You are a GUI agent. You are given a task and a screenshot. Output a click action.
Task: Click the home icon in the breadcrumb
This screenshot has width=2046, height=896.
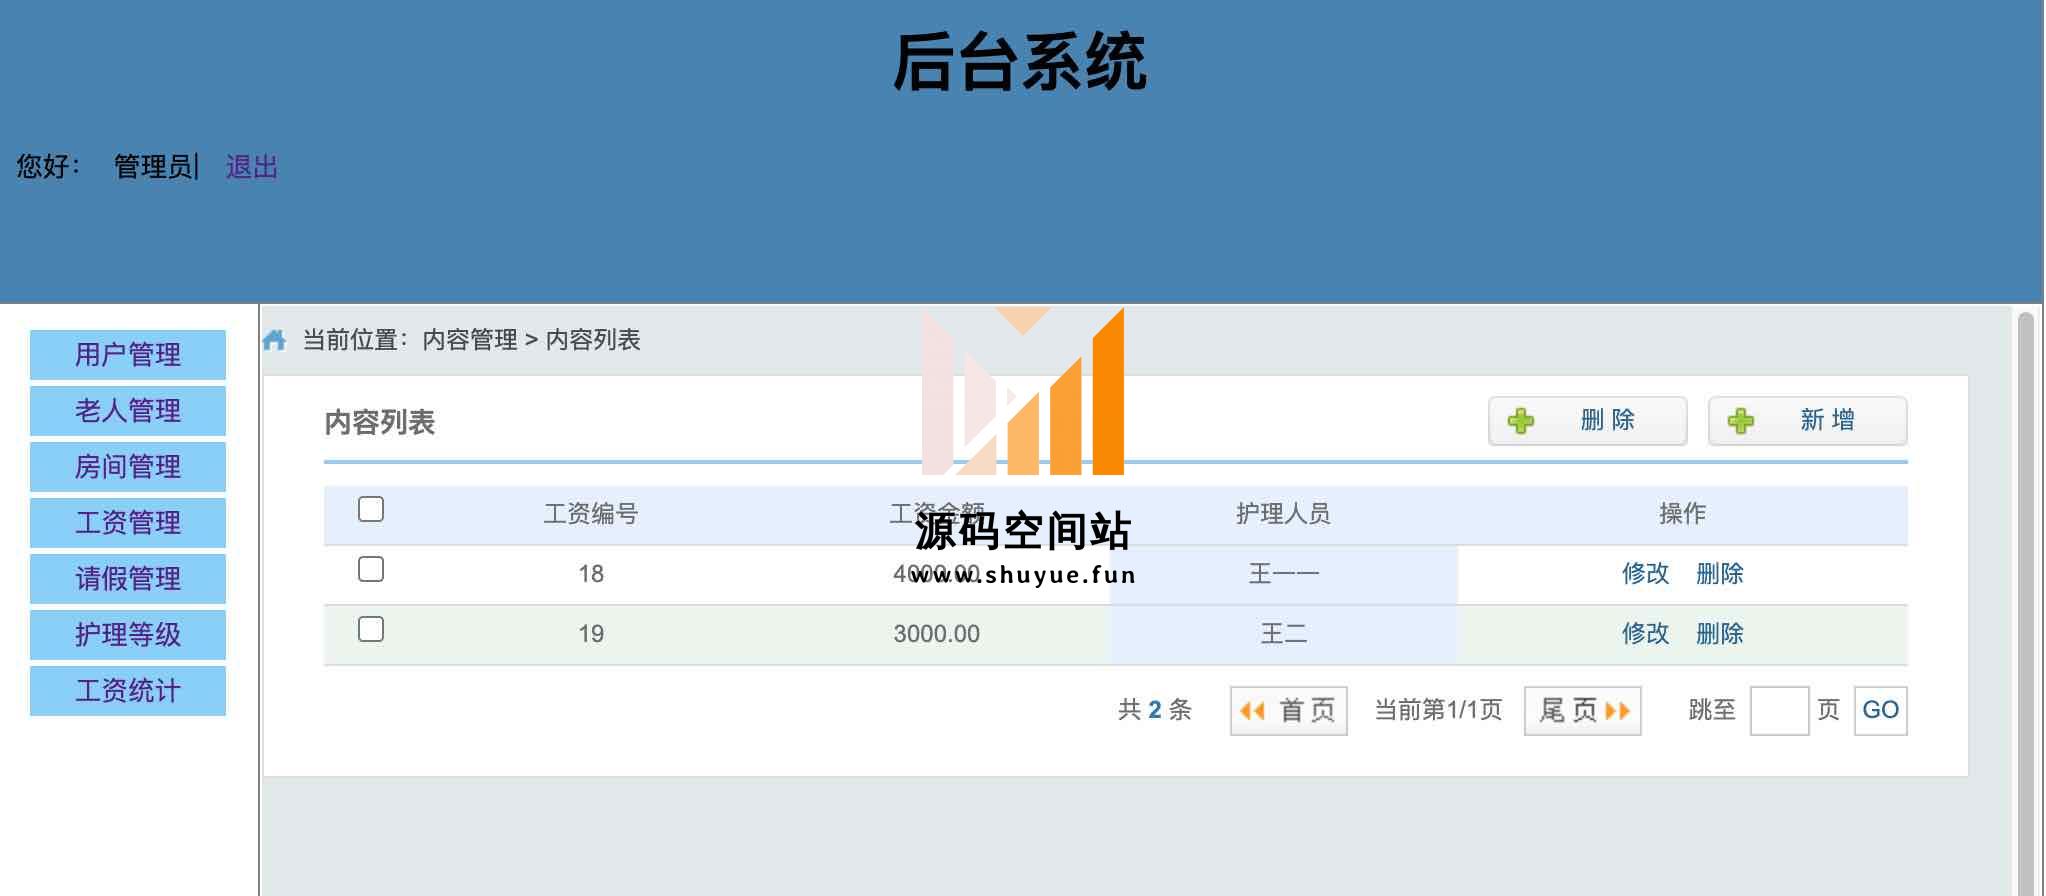[274, 341]
